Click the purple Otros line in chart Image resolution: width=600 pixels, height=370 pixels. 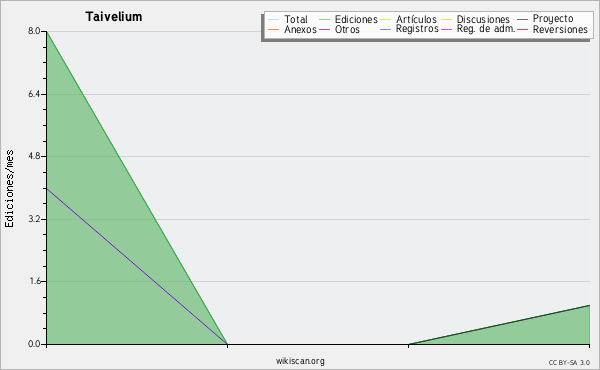(x=137, y=266)
